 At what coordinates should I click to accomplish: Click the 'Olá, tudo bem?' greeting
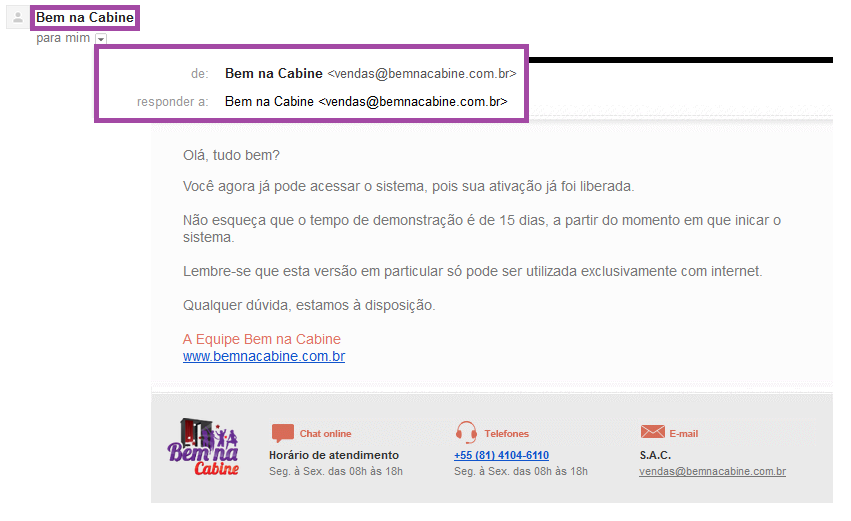pos(231,155)
